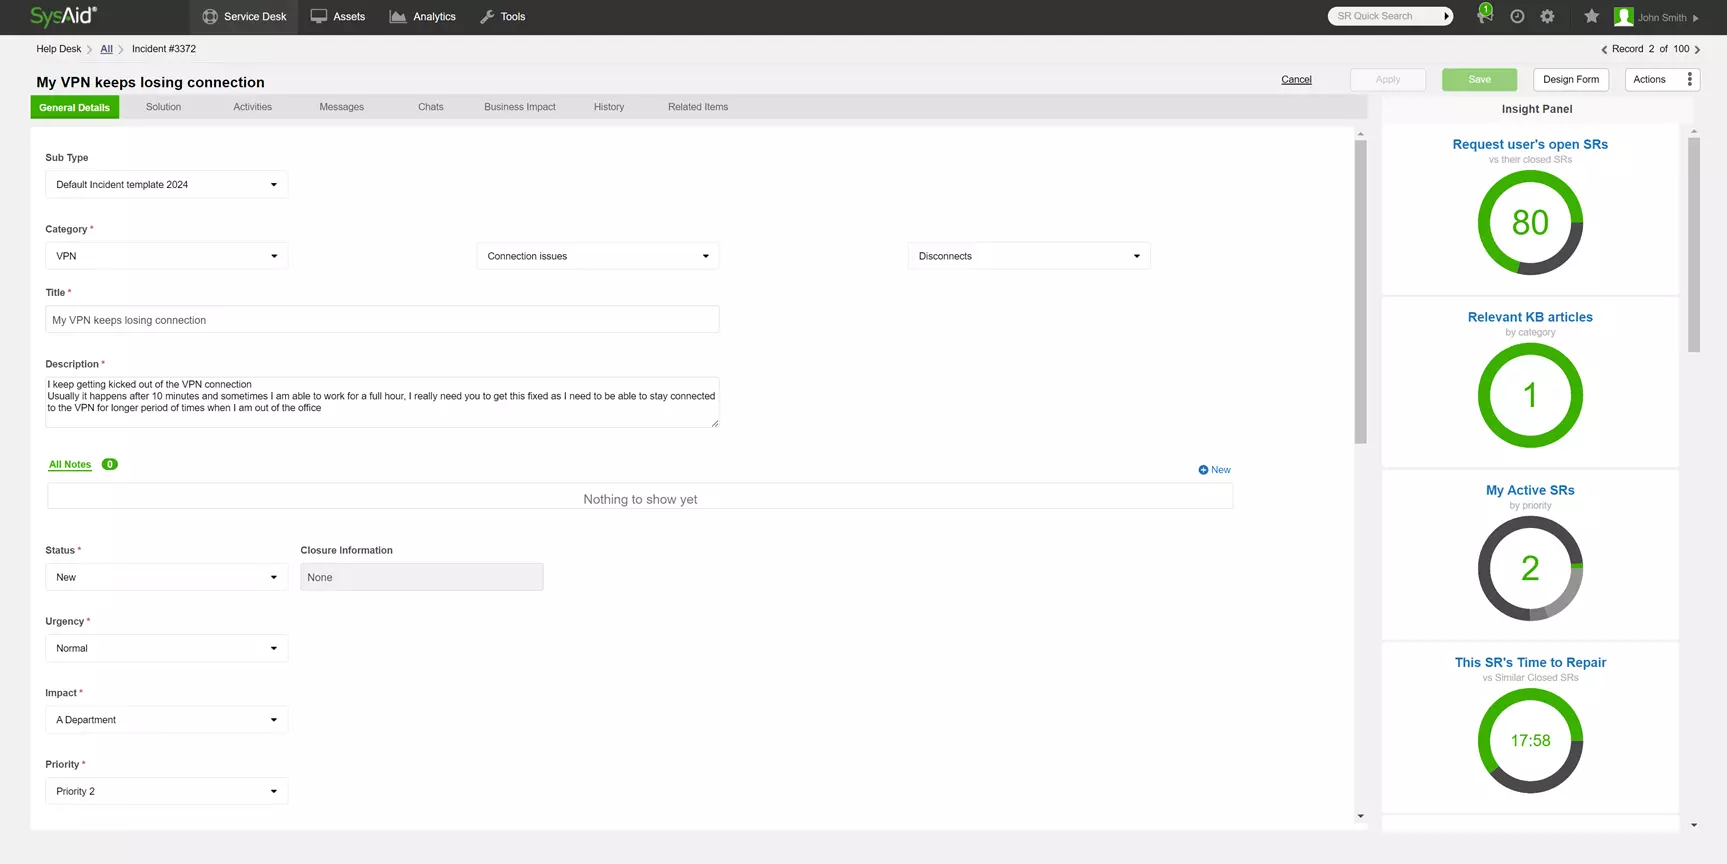Open the Actions three-dot menu
1727x864 pixels.
point(1690,80)
